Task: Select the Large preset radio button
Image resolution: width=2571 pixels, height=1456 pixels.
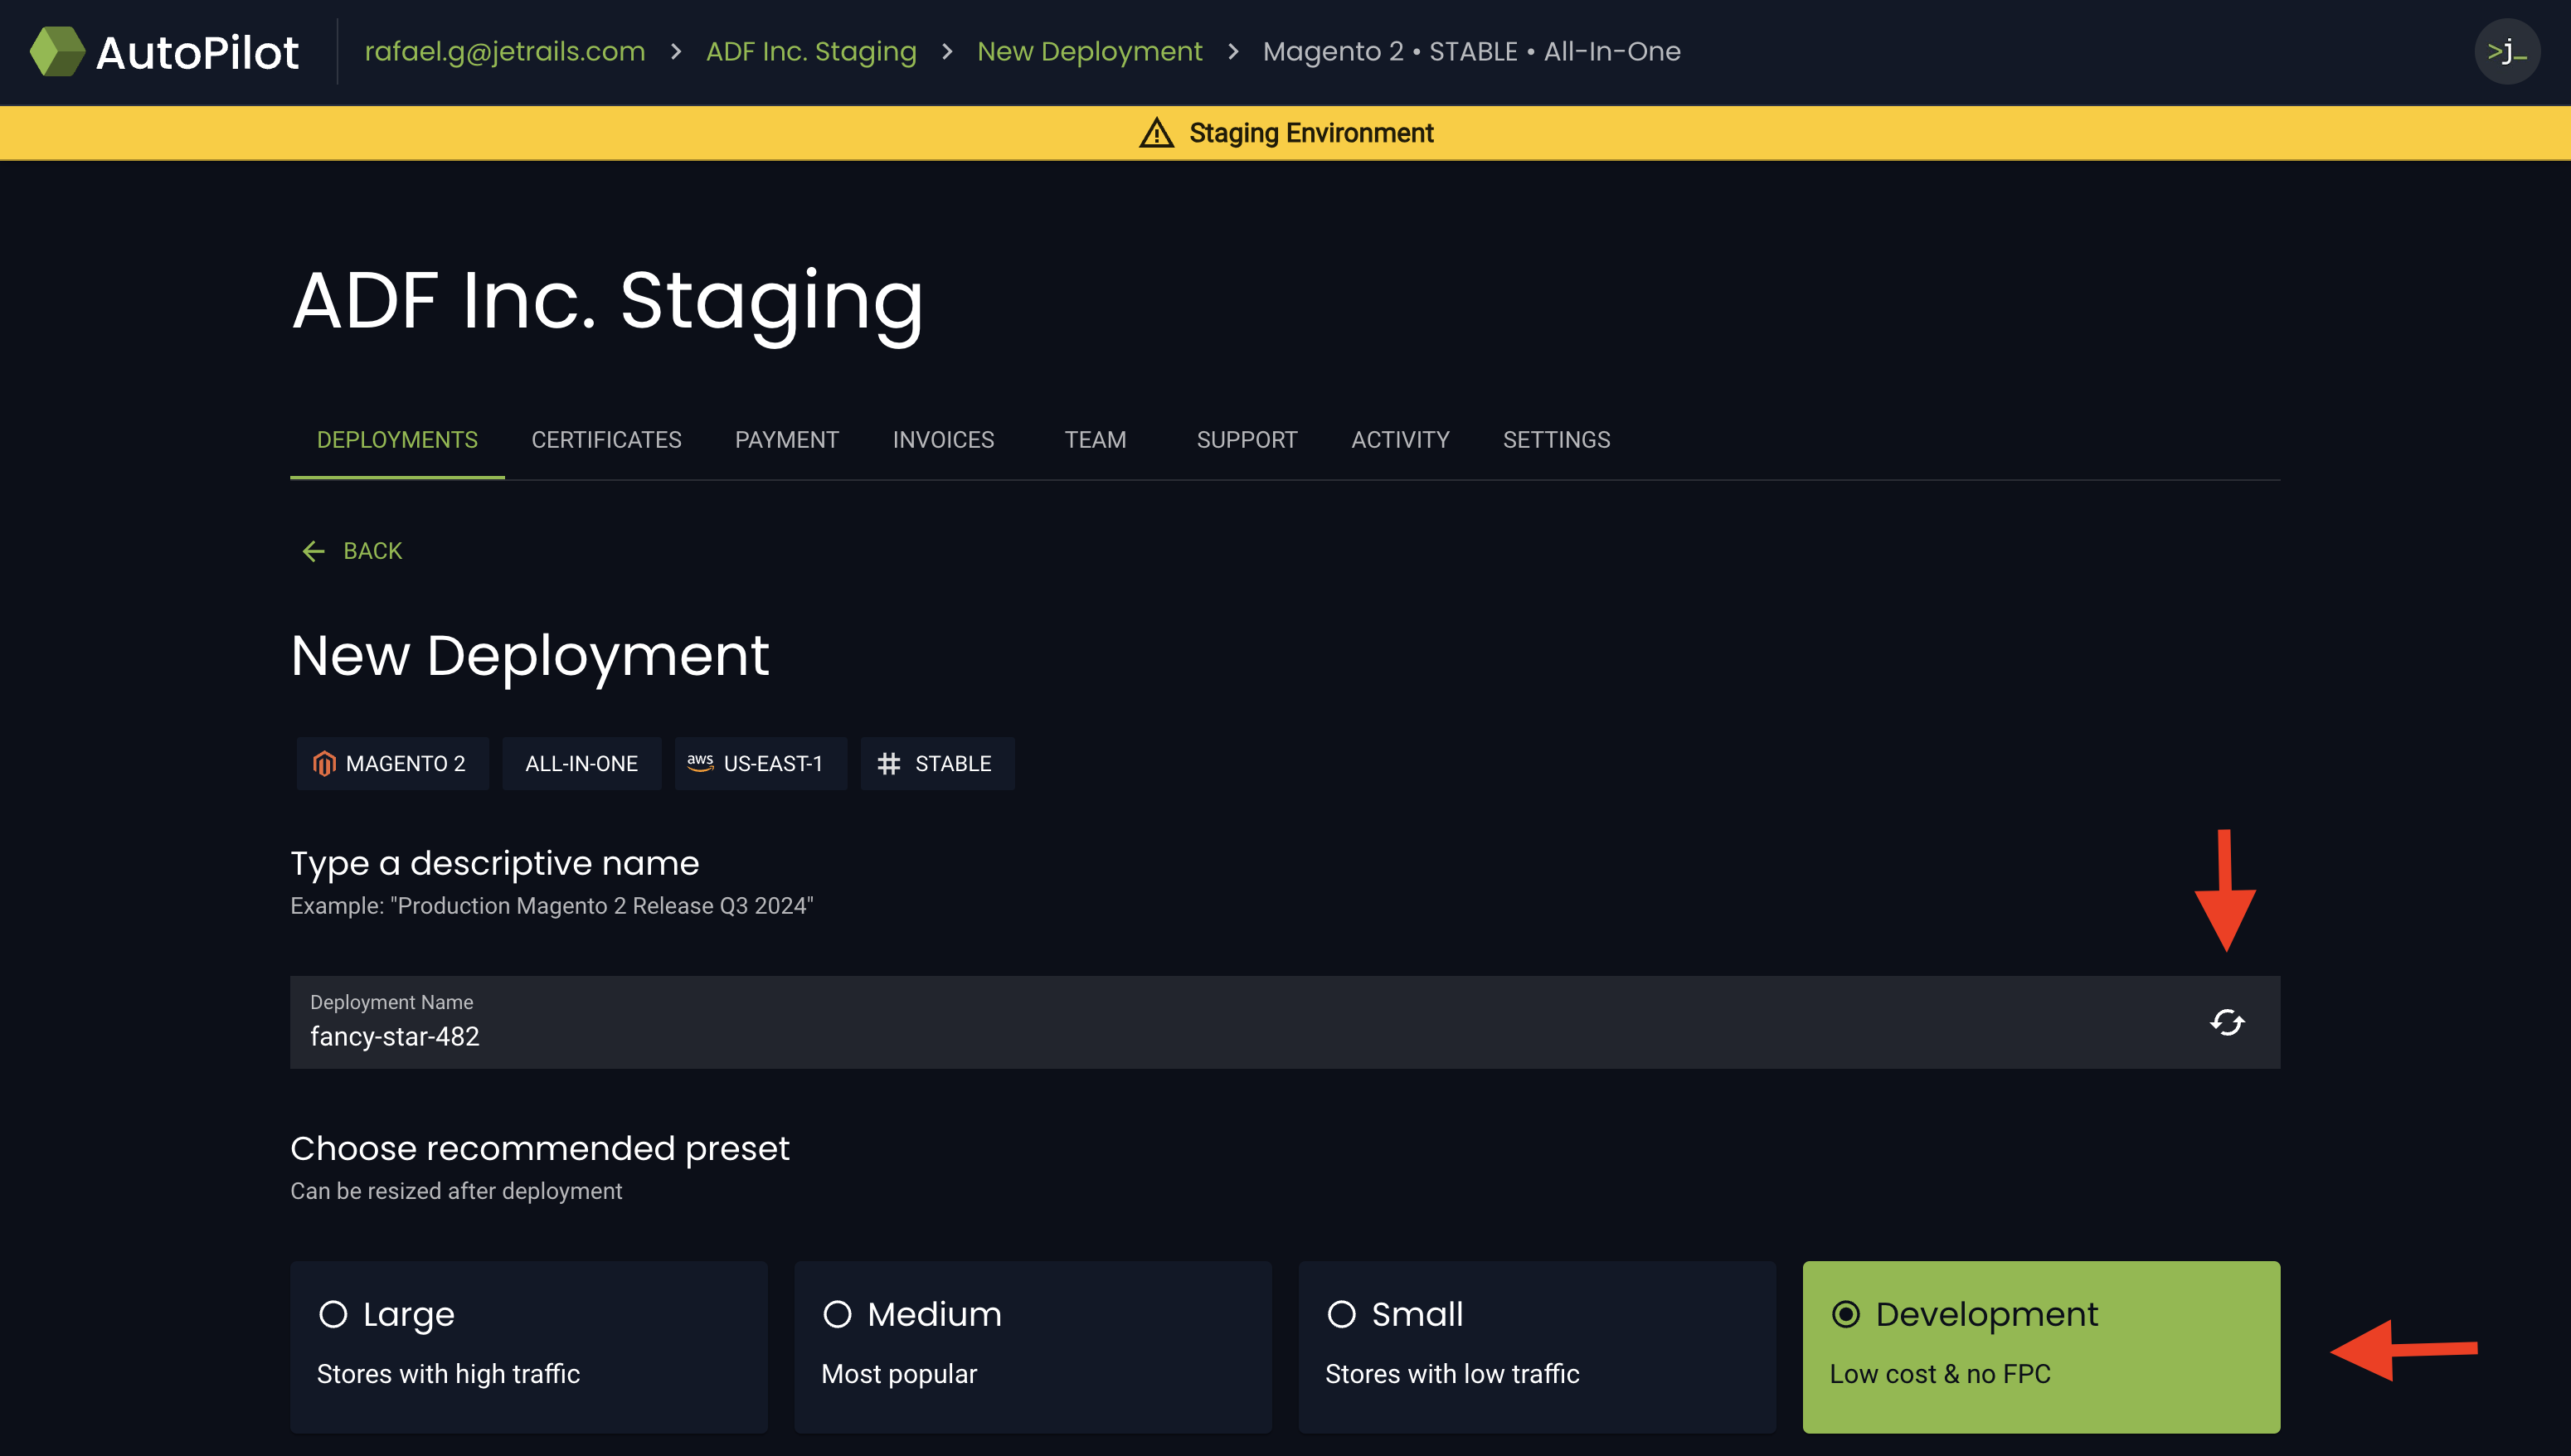Action: 334,1314
